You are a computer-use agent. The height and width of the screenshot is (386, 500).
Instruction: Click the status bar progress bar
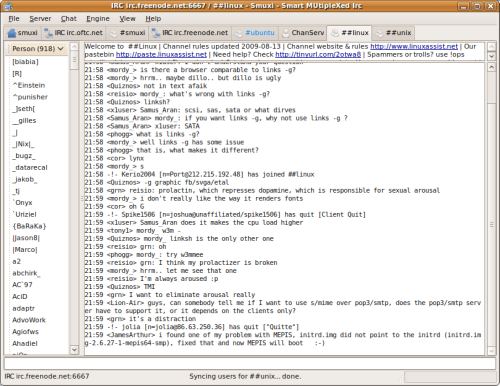450,377
